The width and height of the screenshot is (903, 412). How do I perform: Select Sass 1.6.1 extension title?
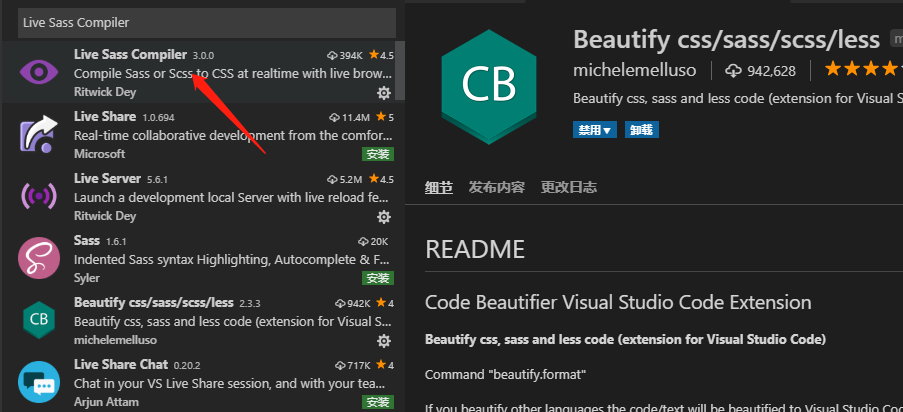pyautogui.click(x=86, y=240)
